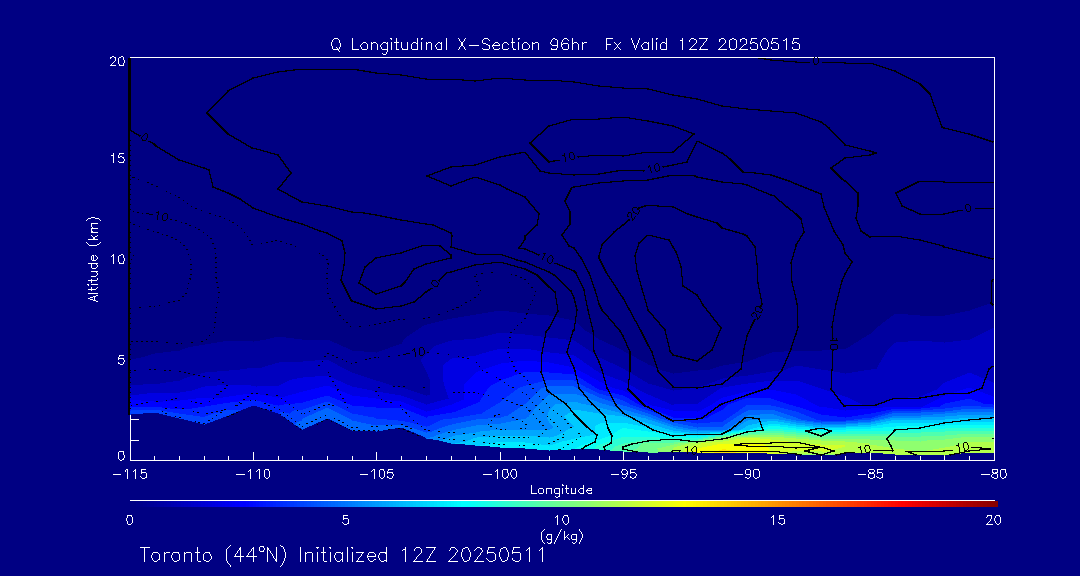Click the 15 altitude axis tick label
The height and width of the screenshot is (576, 1080).
115,160
